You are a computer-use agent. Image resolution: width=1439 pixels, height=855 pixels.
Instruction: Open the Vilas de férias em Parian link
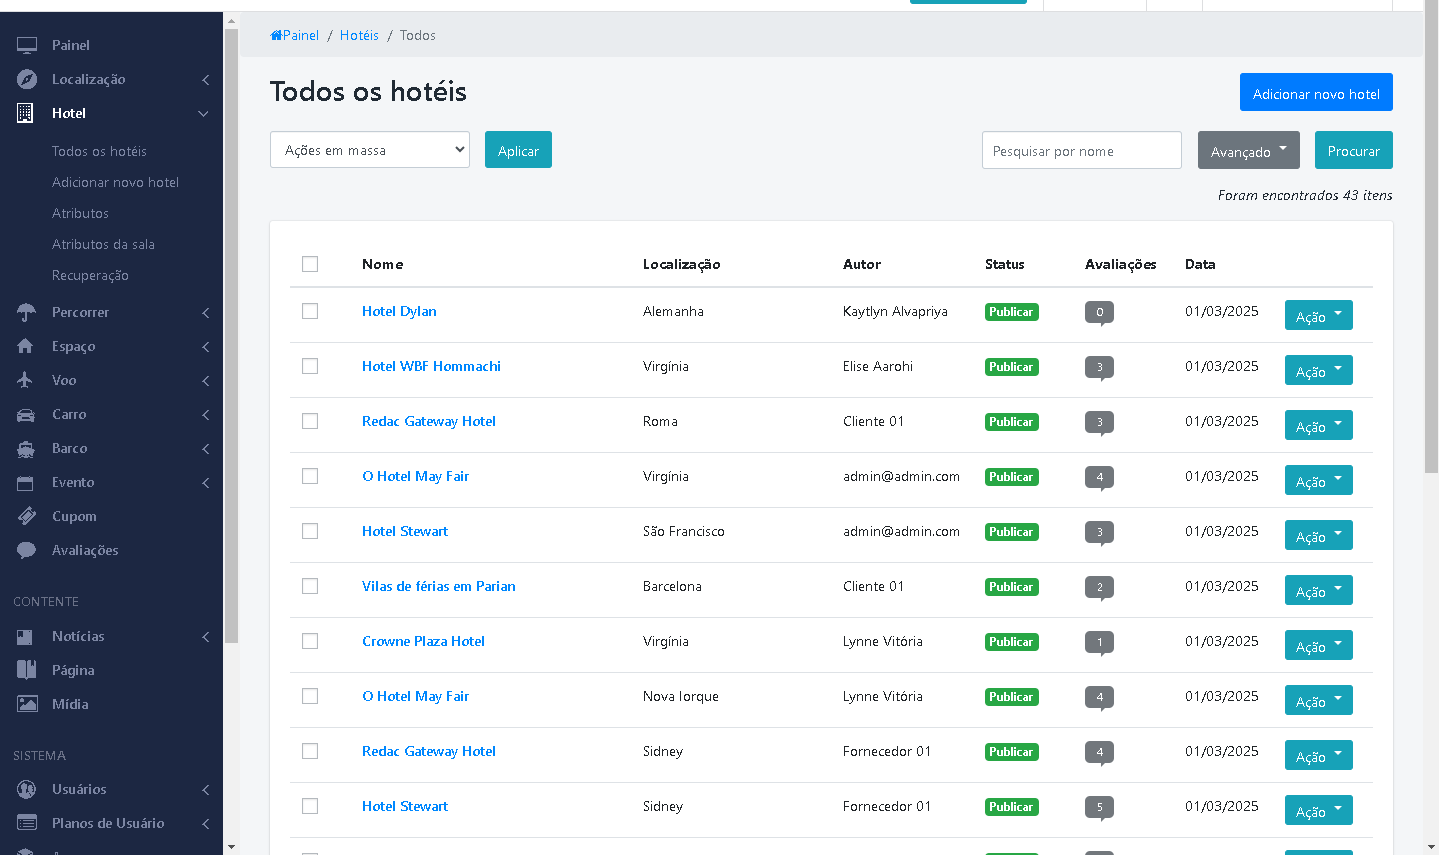pos(438,586)
